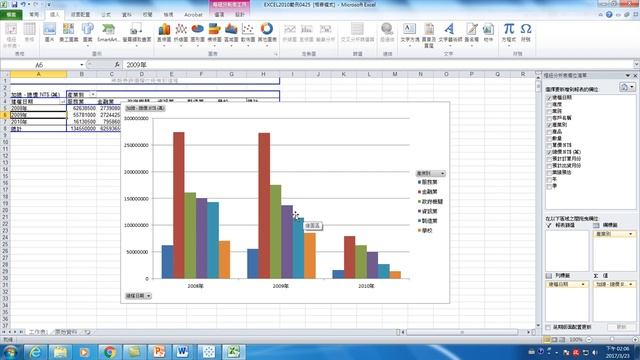The height and width of the screenshot is (360, 640).
Task: Open the 產業別 dropdown in column labels area
Action: tap(631, 234)
